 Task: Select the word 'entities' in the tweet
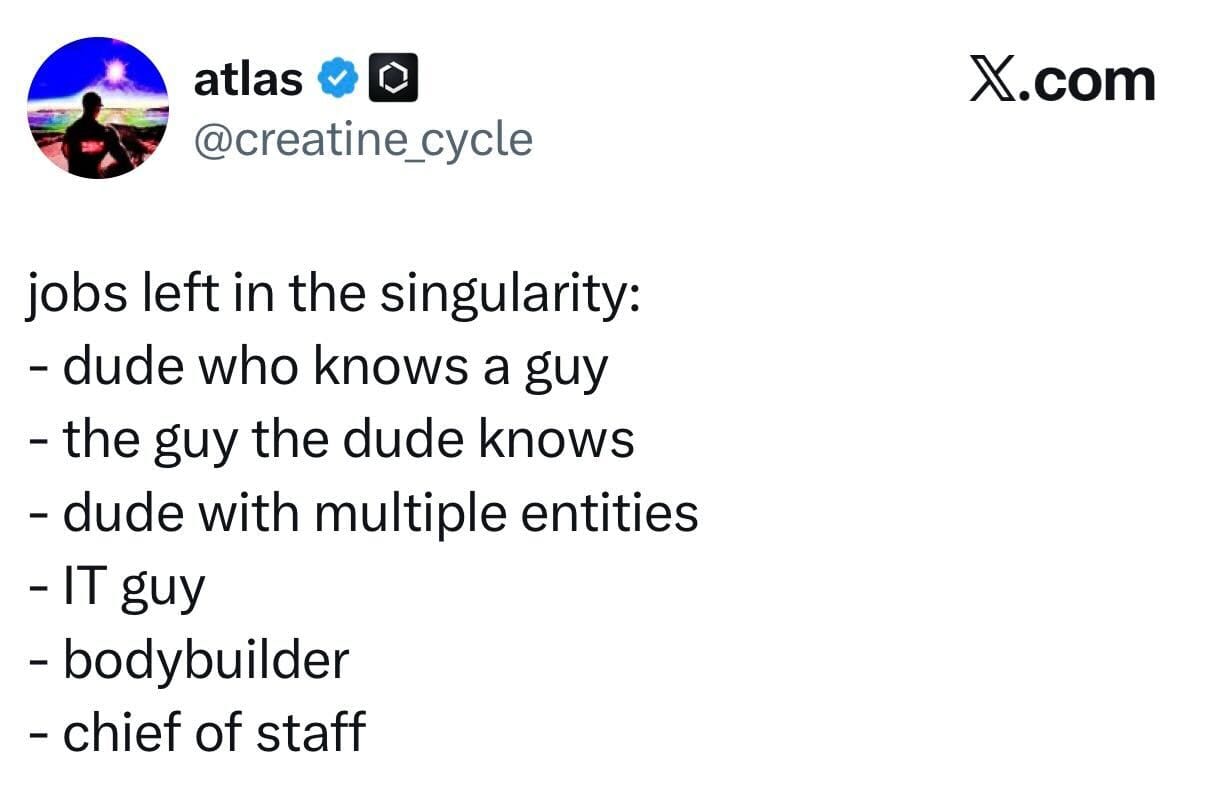[x=619, y=514]
